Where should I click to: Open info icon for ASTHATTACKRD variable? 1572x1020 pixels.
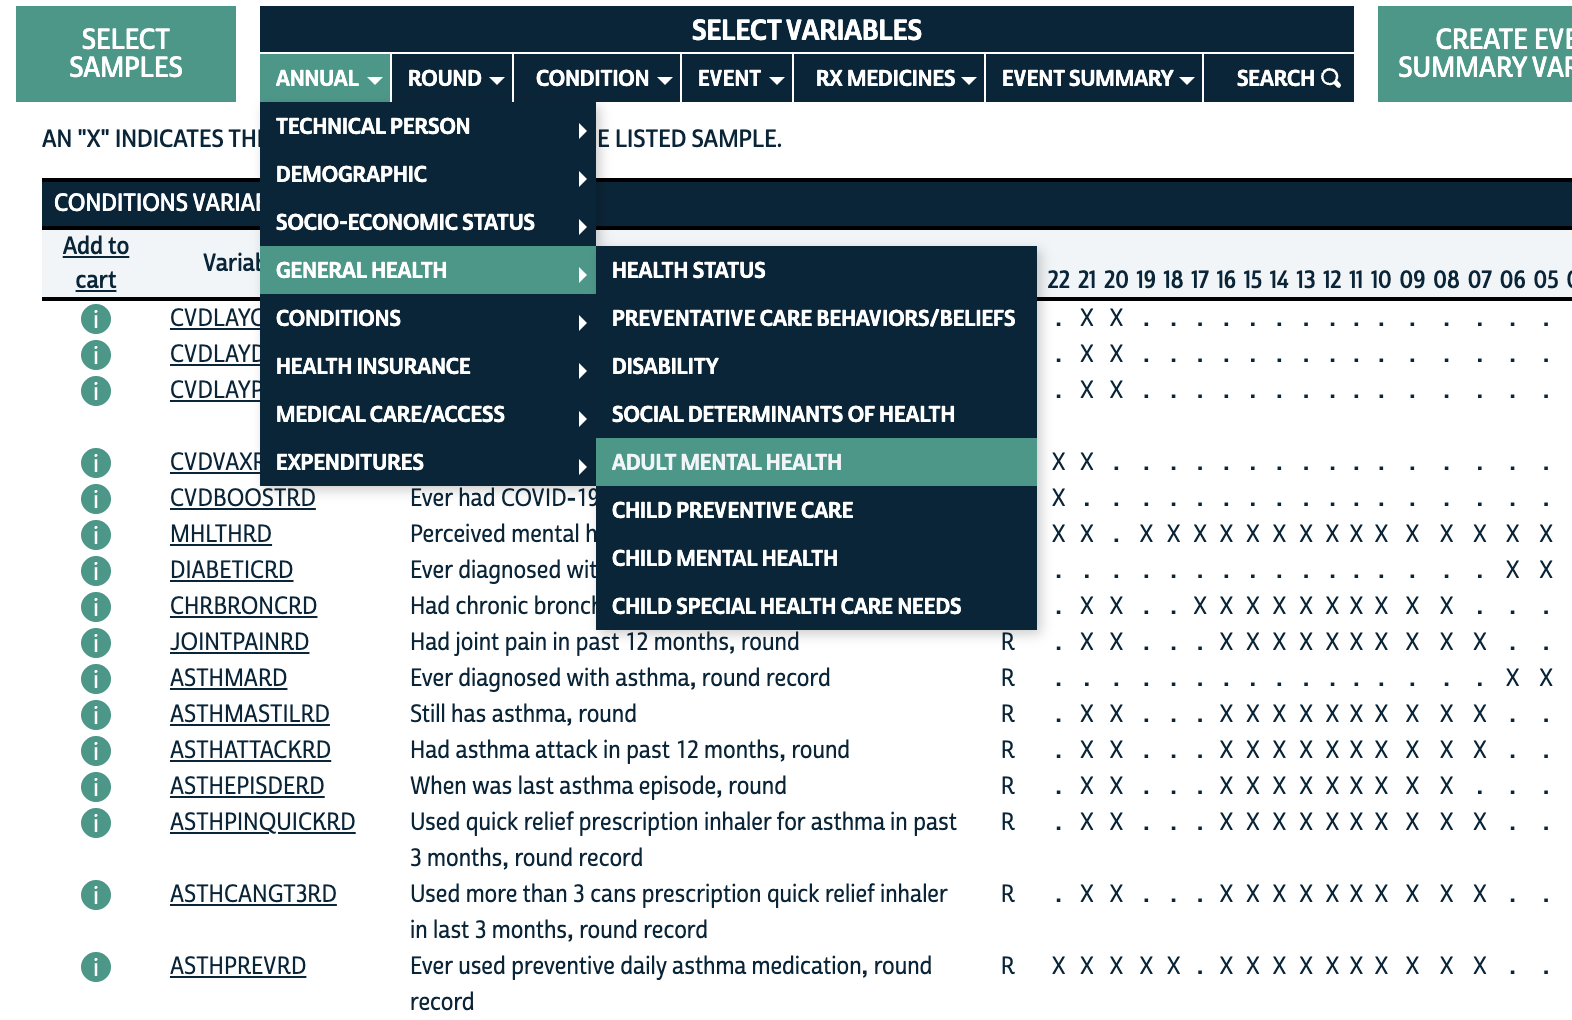(96, 750)
